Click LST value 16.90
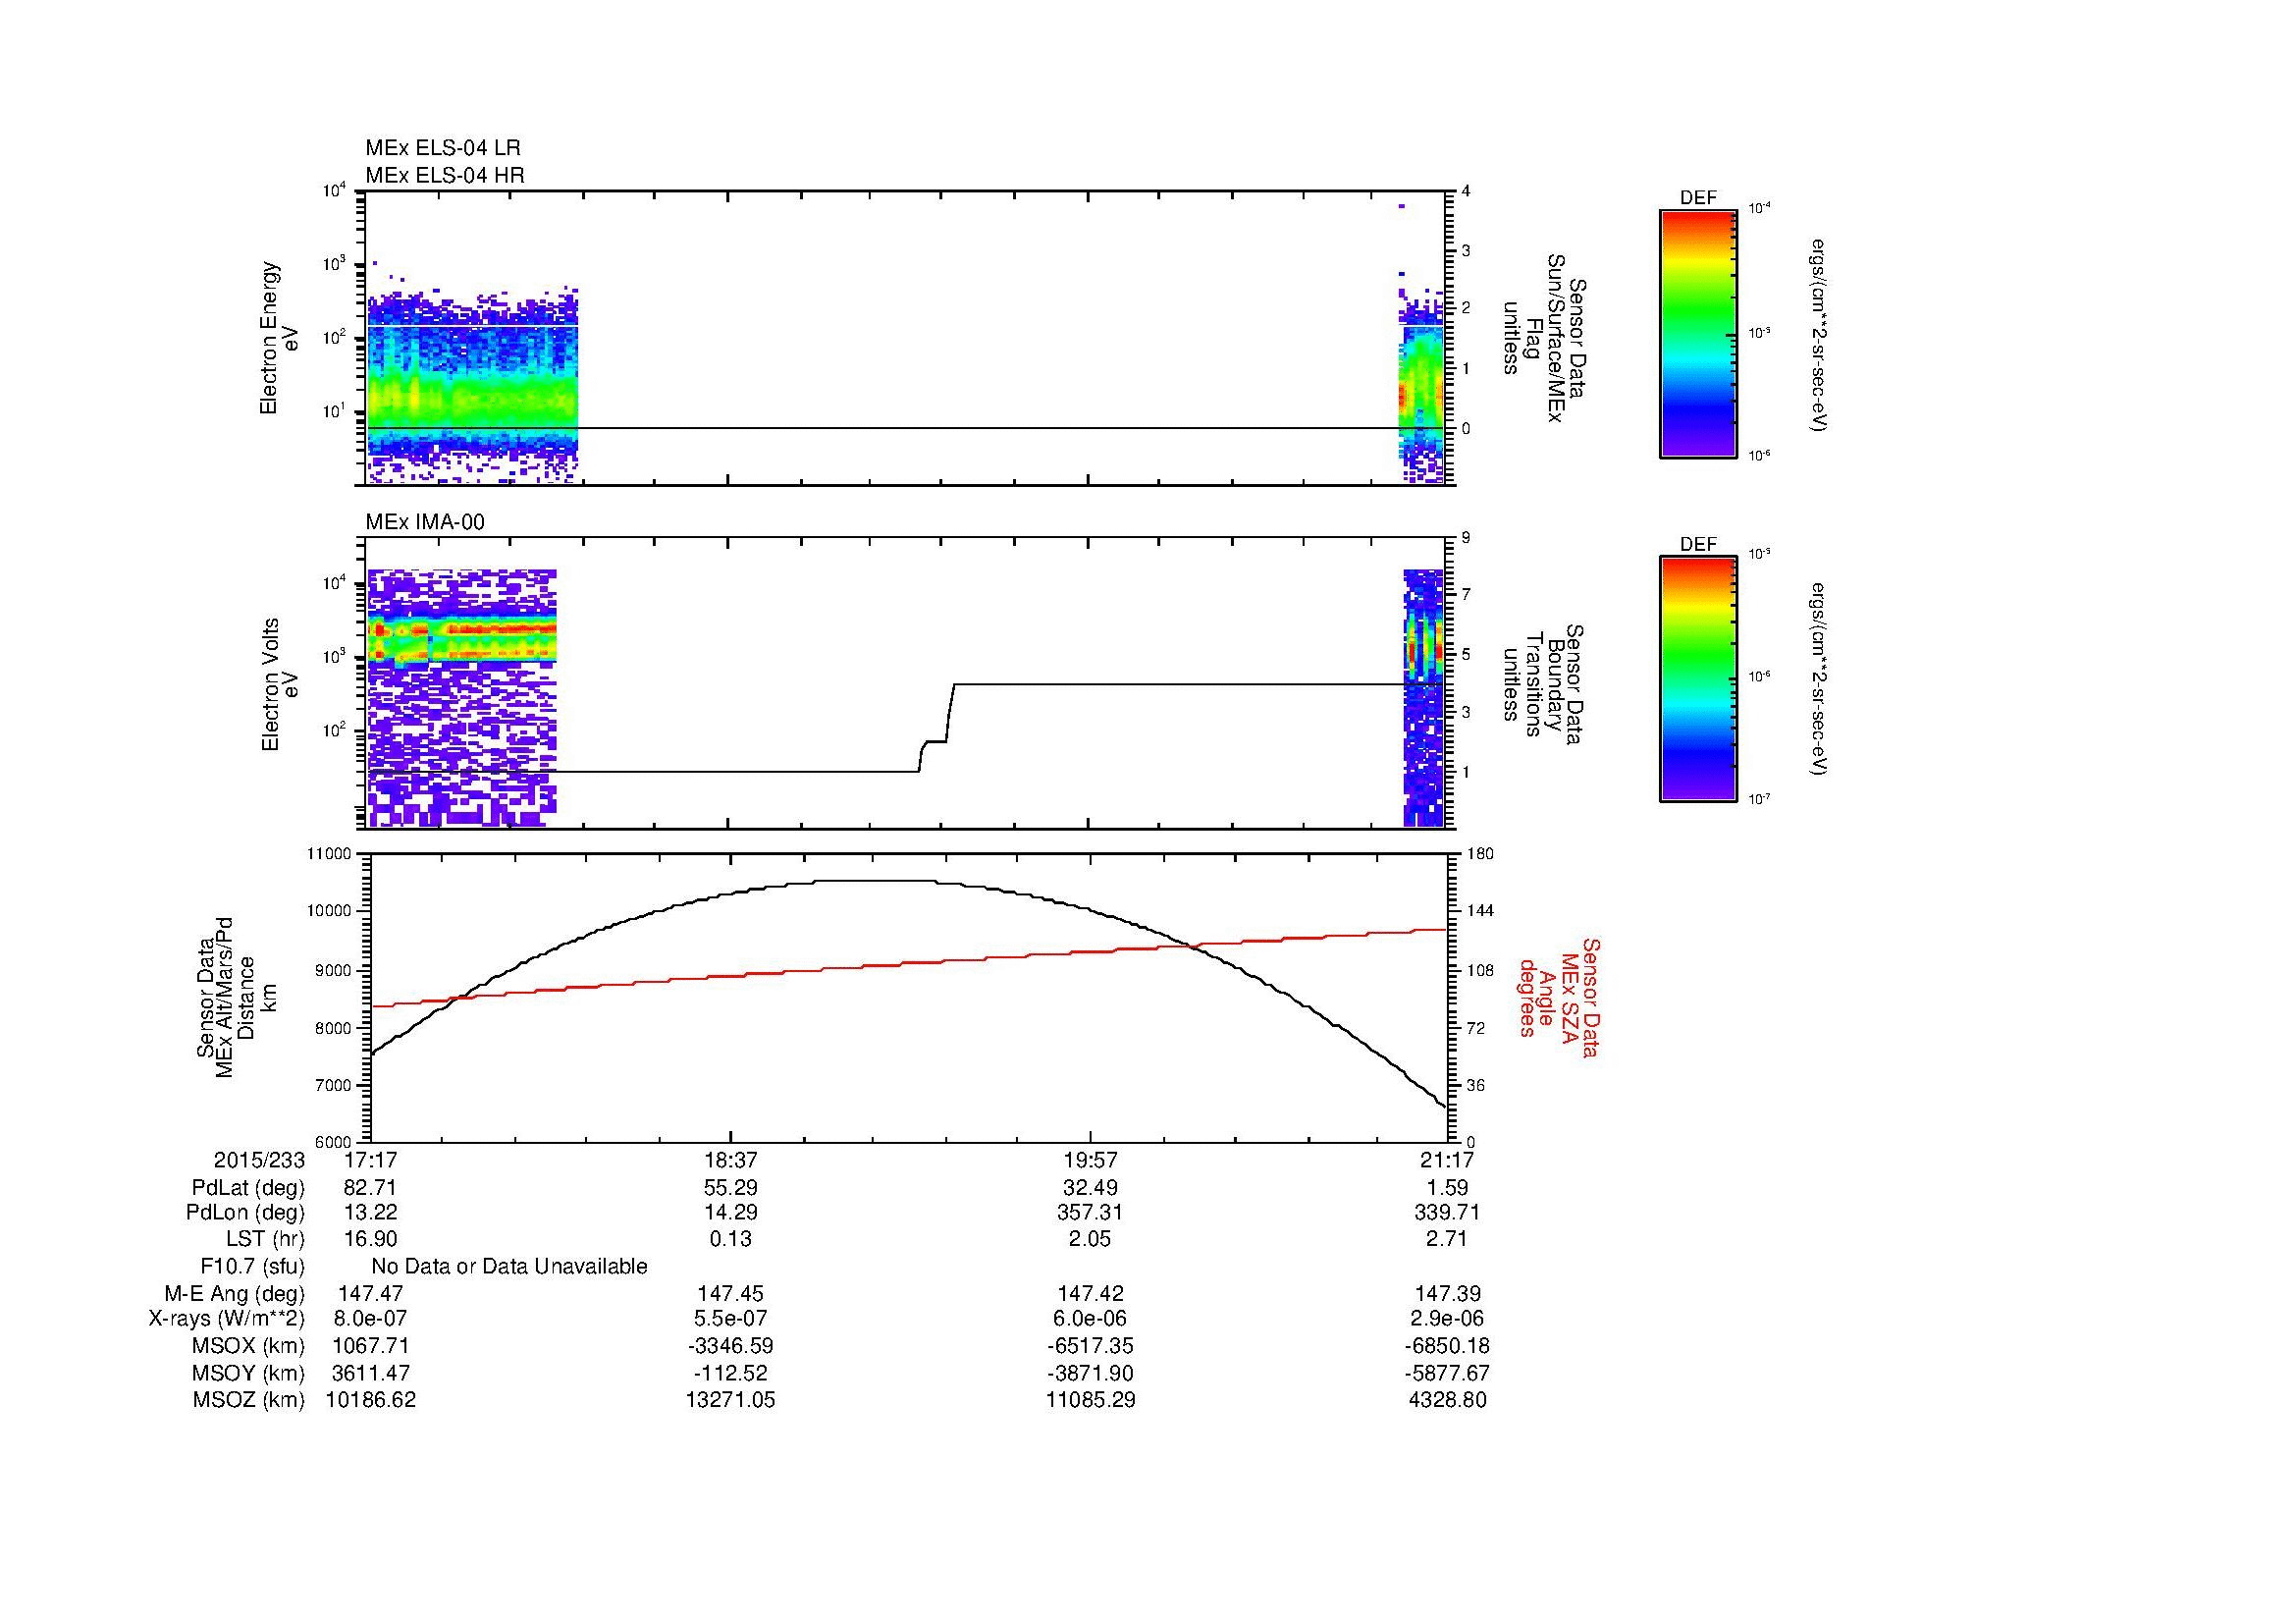Image resolution: width=2296 pixels, height=1623 pixels. (x=370, y=1240)
